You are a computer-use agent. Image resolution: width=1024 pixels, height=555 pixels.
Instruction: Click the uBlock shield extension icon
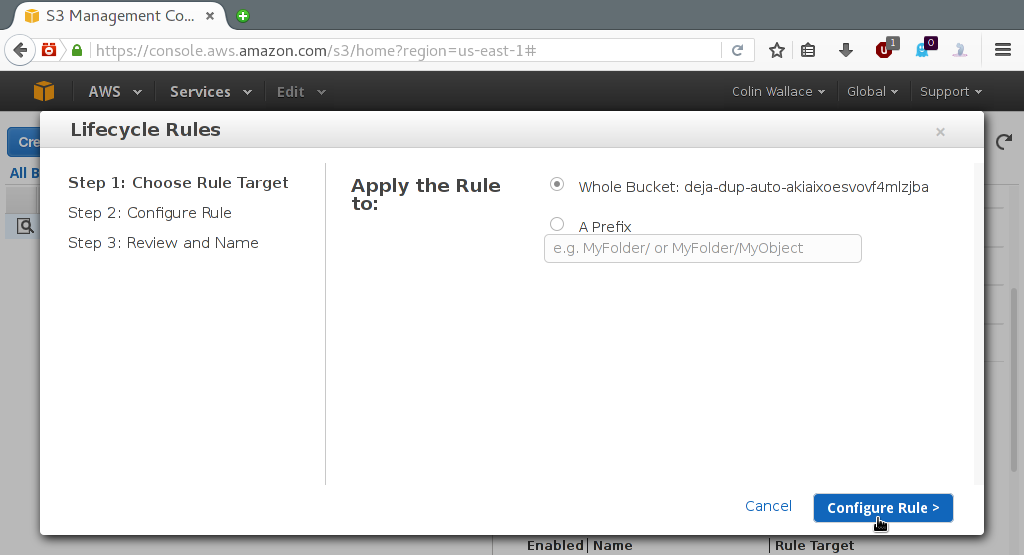886,49
